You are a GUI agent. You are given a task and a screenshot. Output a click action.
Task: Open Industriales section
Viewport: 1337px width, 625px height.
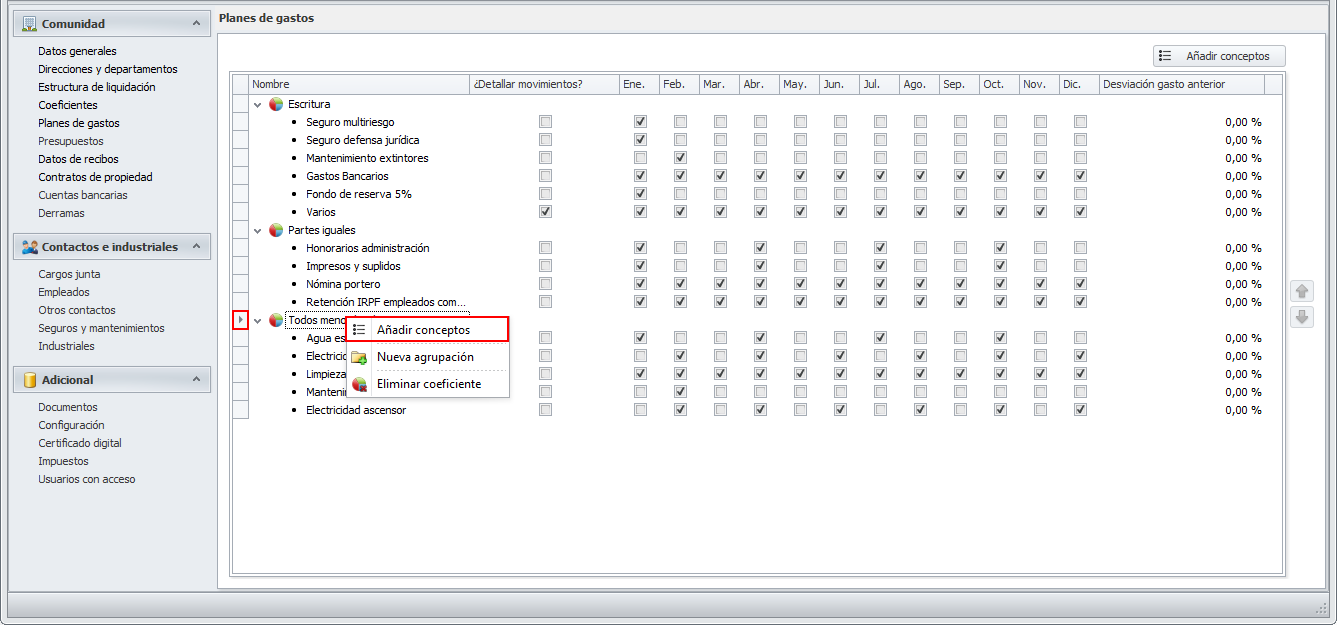66,346
